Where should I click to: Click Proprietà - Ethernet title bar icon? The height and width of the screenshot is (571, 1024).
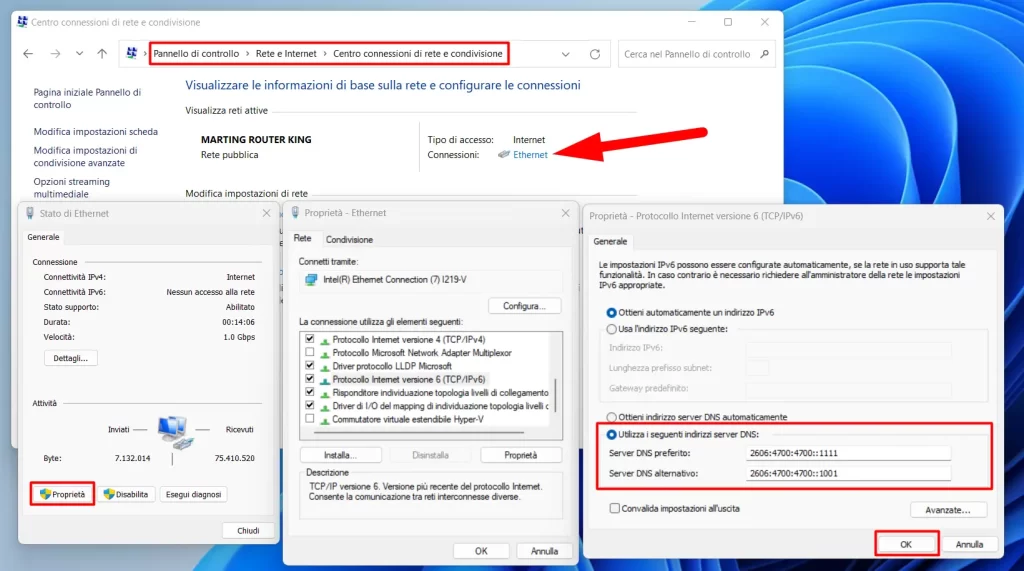295,212
